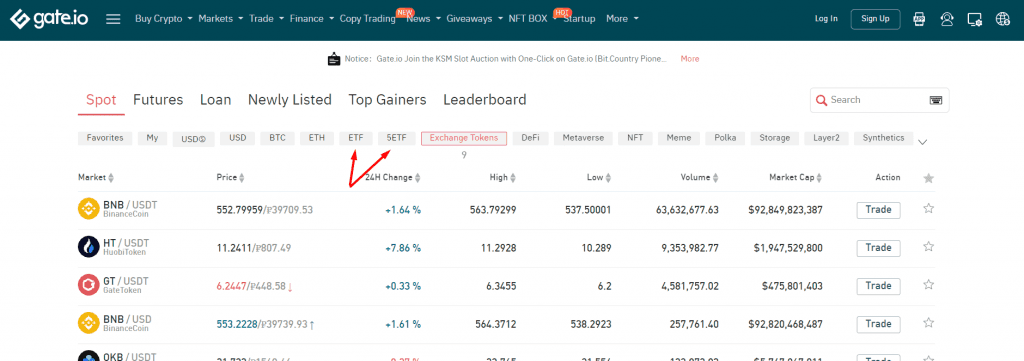1024x361 pixels.
Task: Click the search magnifier icon
Action: click(821, 101)
